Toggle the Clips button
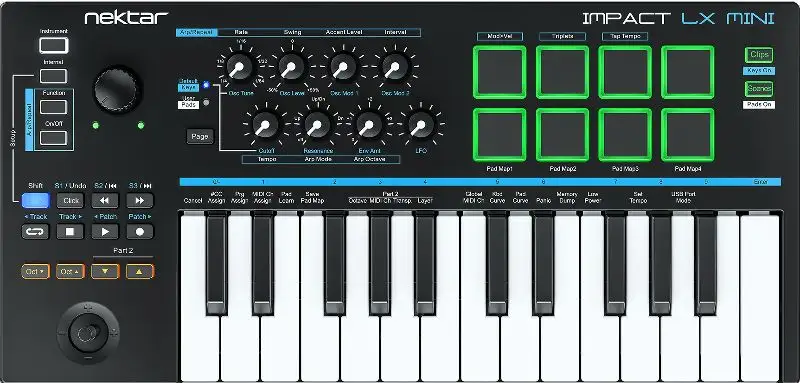The image size is (800, 383). click(x=759, y=55)
